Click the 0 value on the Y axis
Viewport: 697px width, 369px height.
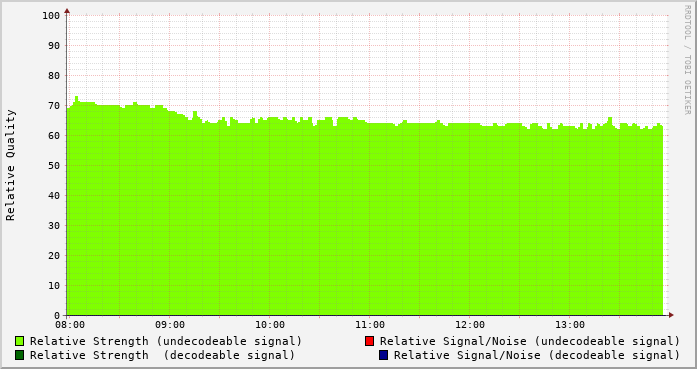click(57, 316)
